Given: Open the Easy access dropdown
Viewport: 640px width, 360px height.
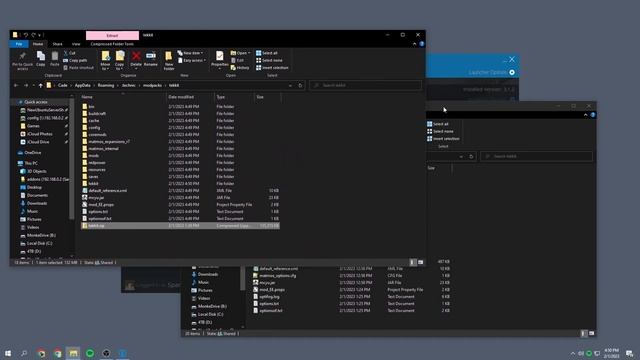Looking at the screenshot, I should tap(192, 60).
